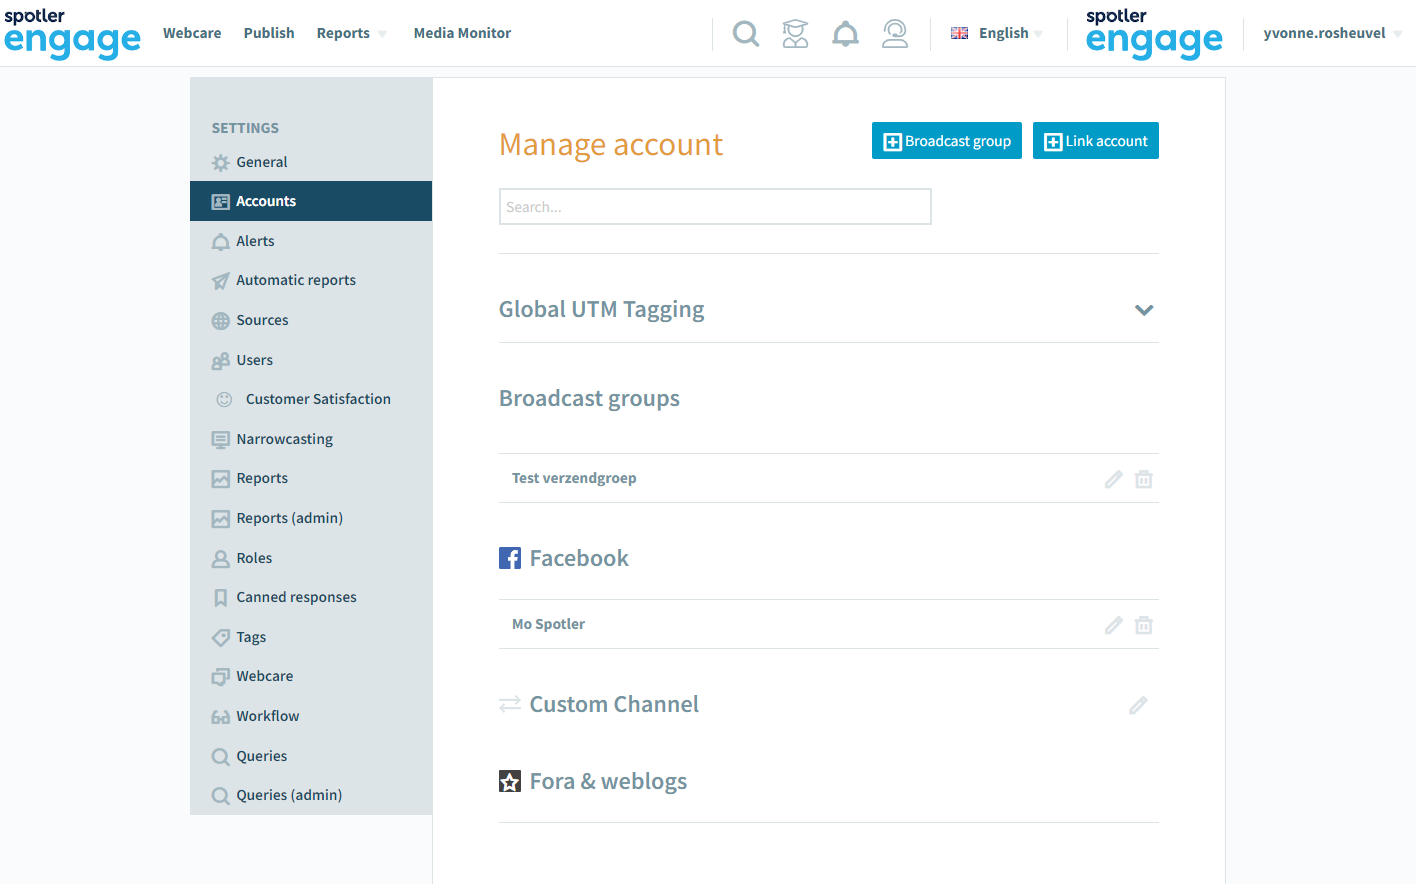Open Media Monitor in top navigation

point(462,33)
